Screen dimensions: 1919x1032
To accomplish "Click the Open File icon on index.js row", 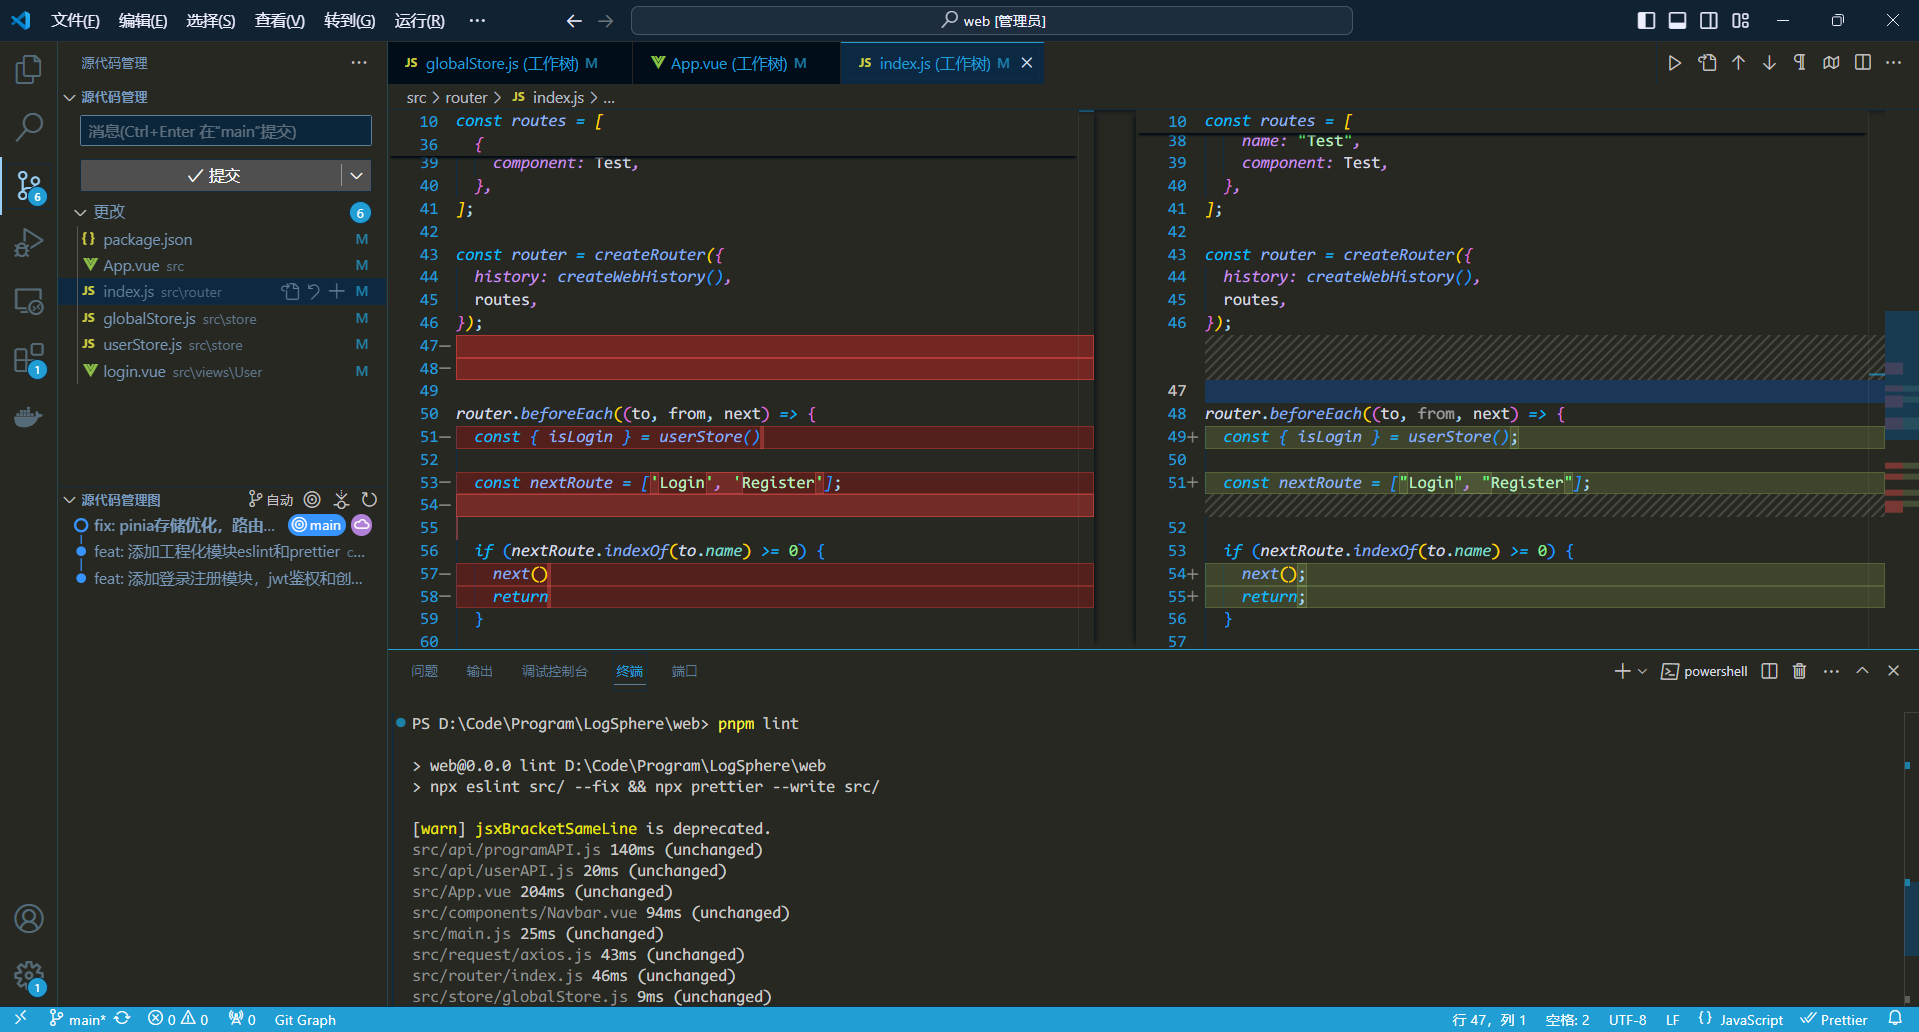I will [290, 291].
